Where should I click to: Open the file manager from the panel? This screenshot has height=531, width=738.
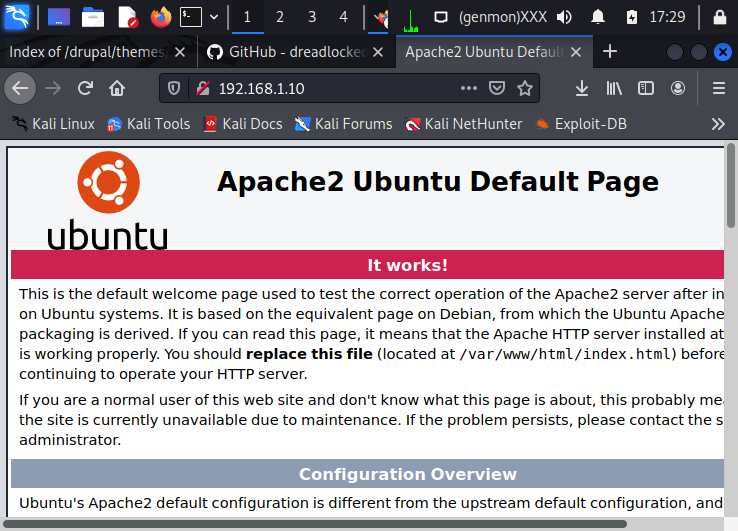[x=93, y=17]
